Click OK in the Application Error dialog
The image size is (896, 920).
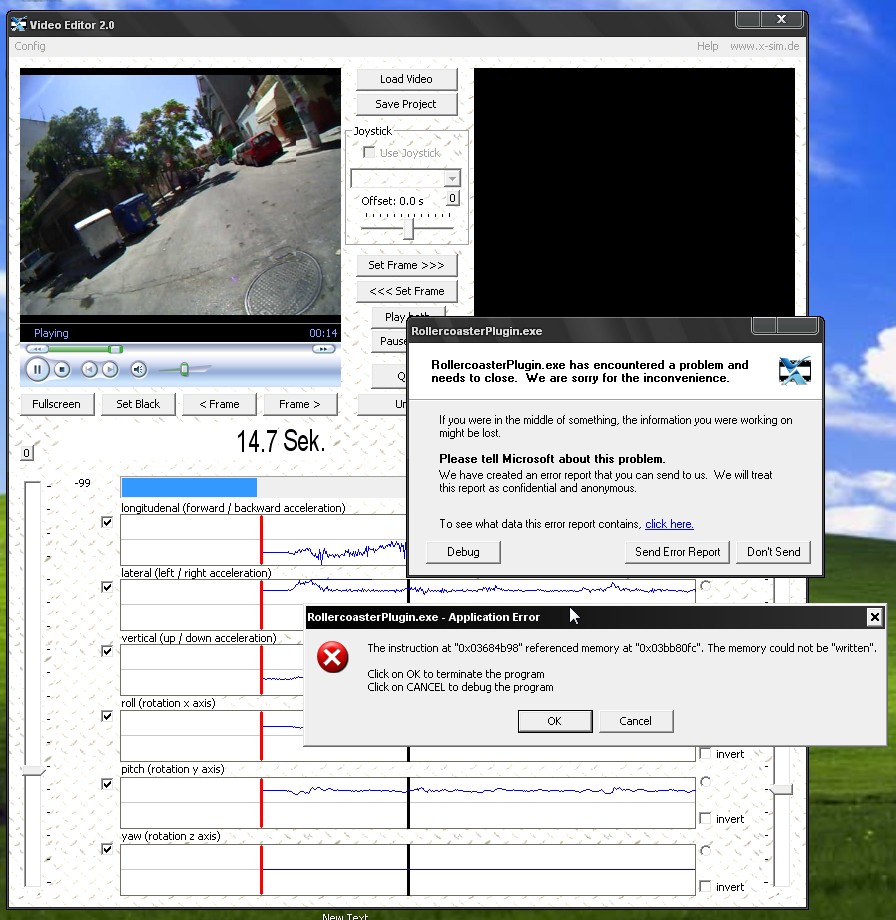[554, 721]
